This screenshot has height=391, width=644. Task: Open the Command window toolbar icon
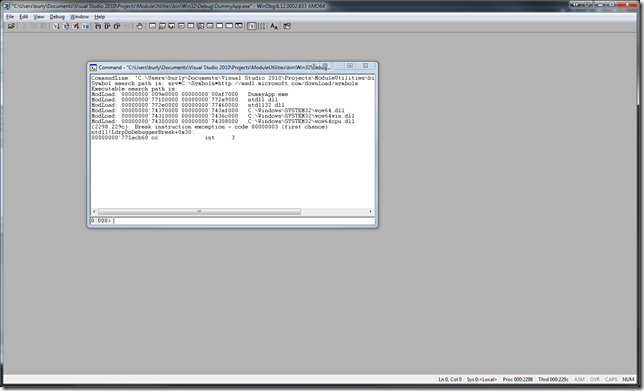pyautogui.click(x=152, y=26)
